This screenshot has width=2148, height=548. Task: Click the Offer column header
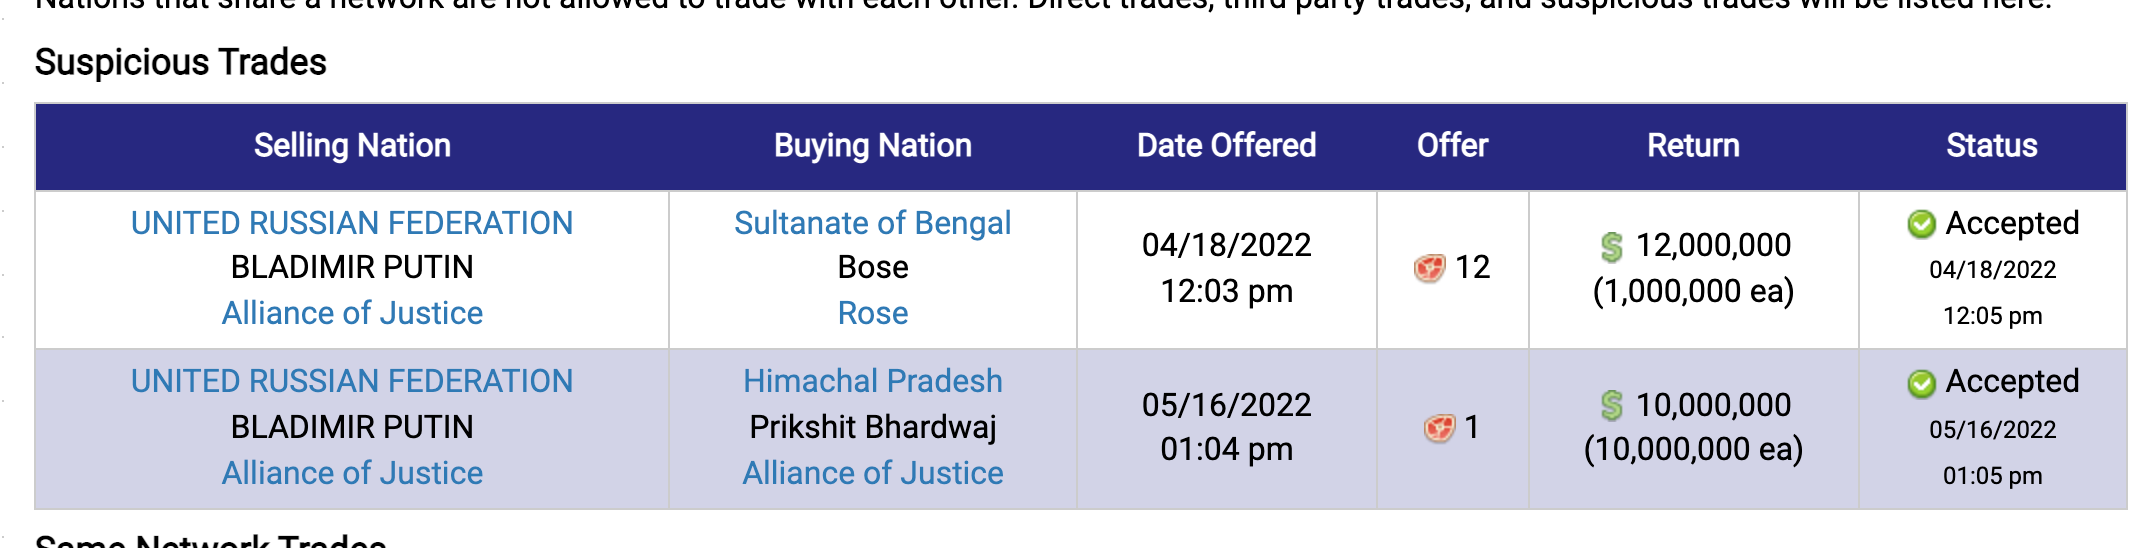1453,146
